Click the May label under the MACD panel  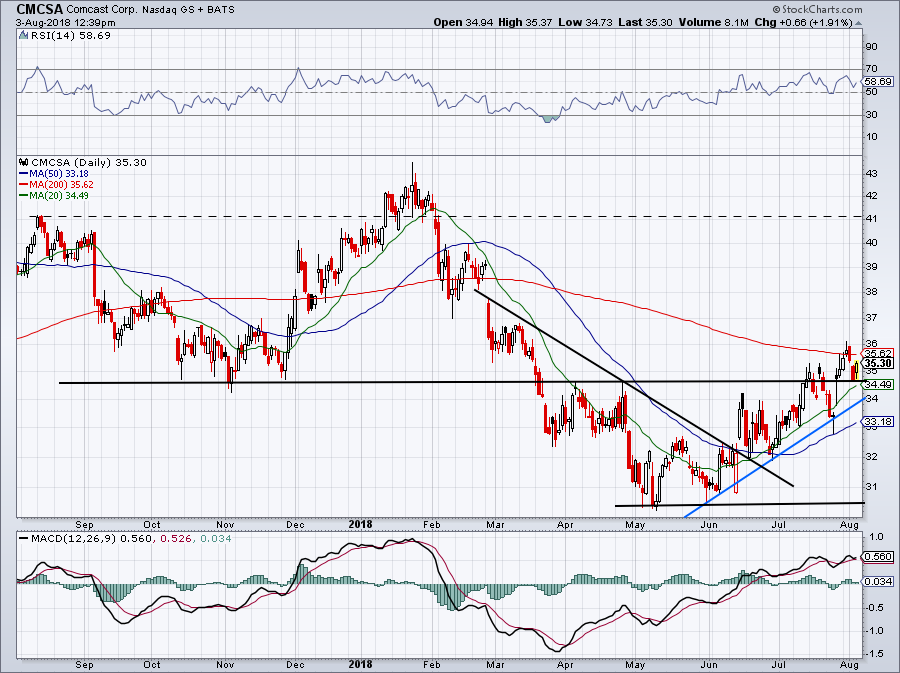pos(635,666)
